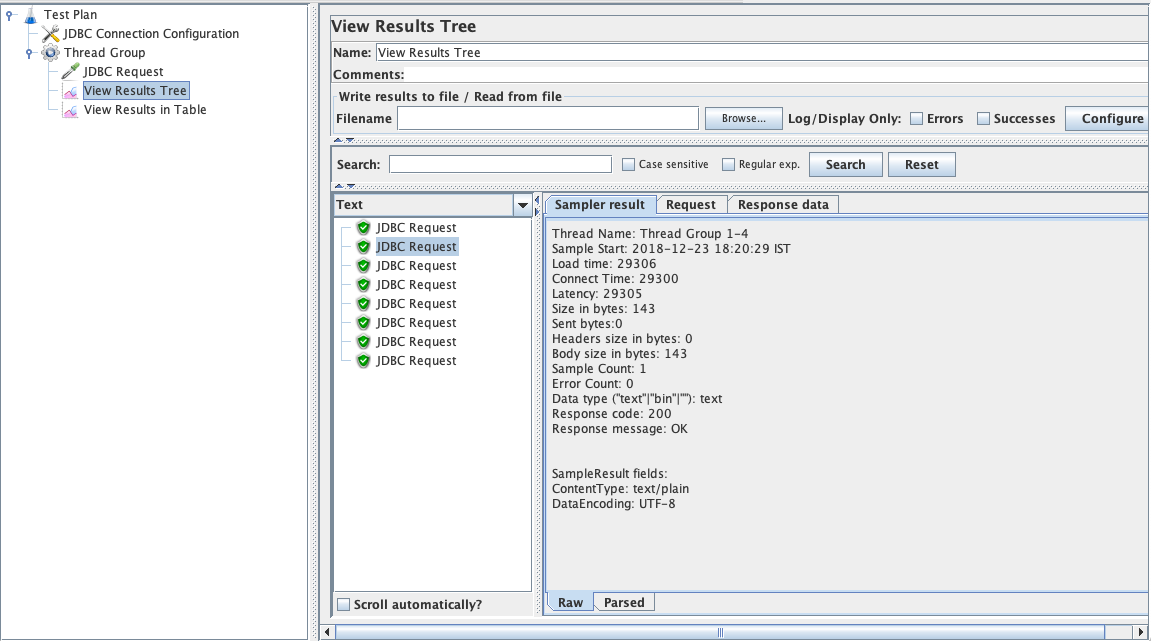1151x641 pixels.
Task: Open the results renderer Text dropdown
Action: point(522,204)
